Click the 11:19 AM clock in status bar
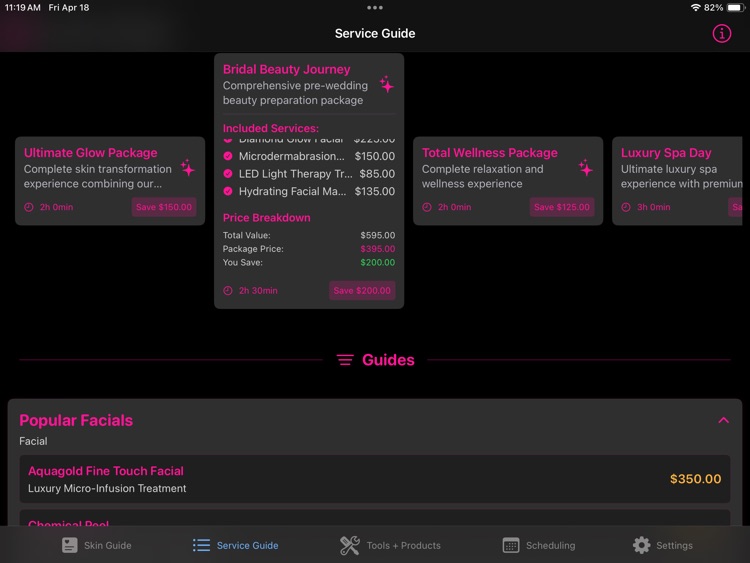750x563 pixels. click(22, 8)
